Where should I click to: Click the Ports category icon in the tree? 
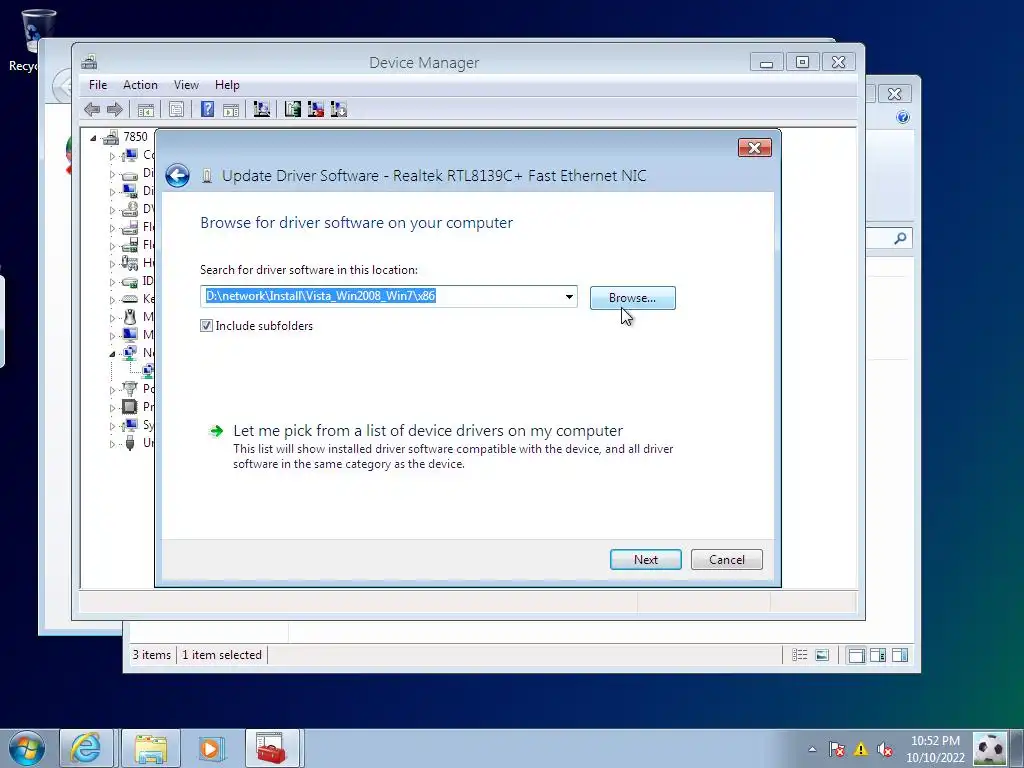(130, 389)
